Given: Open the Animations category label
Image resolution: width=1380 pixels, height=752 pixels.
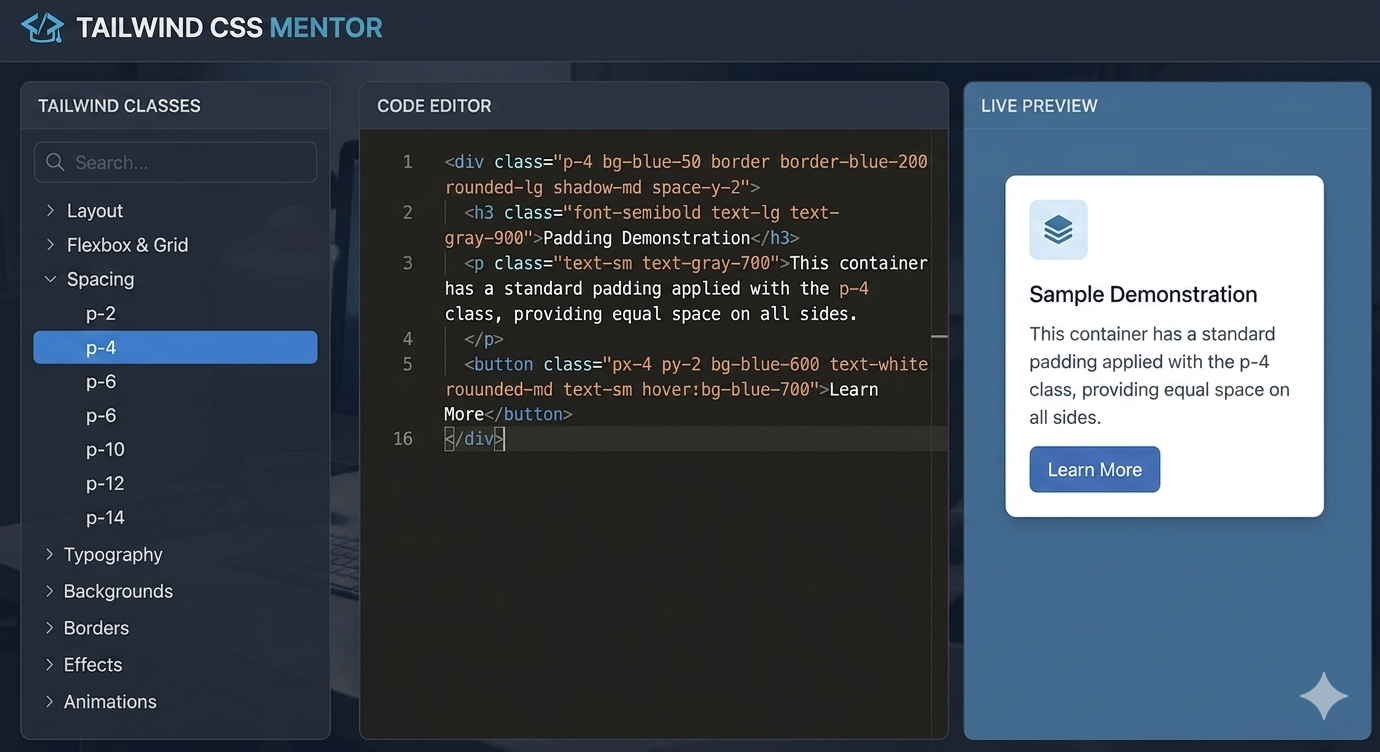Looking at the screenshot, I should click(x=110, y=702).
